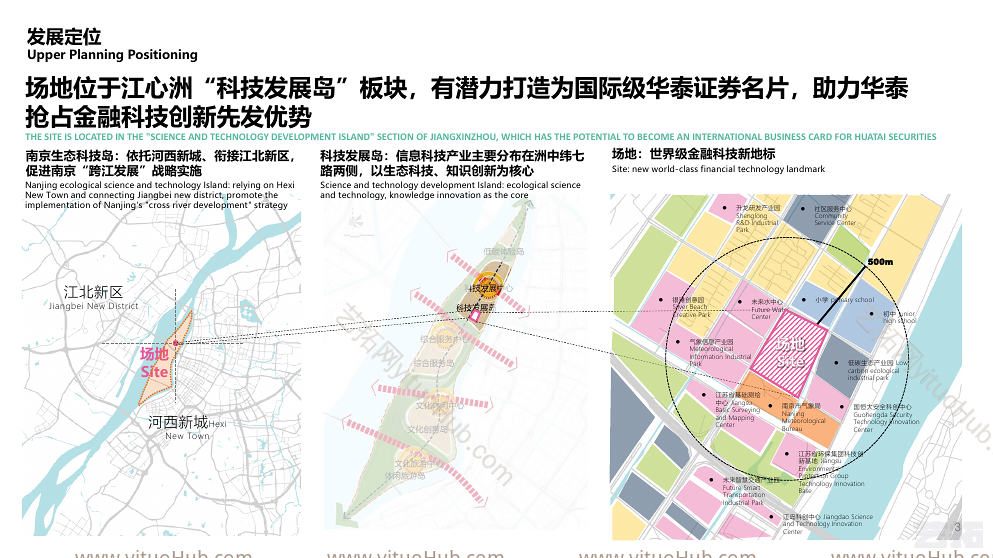
Task: Click the small pink site square on the island map
Action: [x=474, y=316]
